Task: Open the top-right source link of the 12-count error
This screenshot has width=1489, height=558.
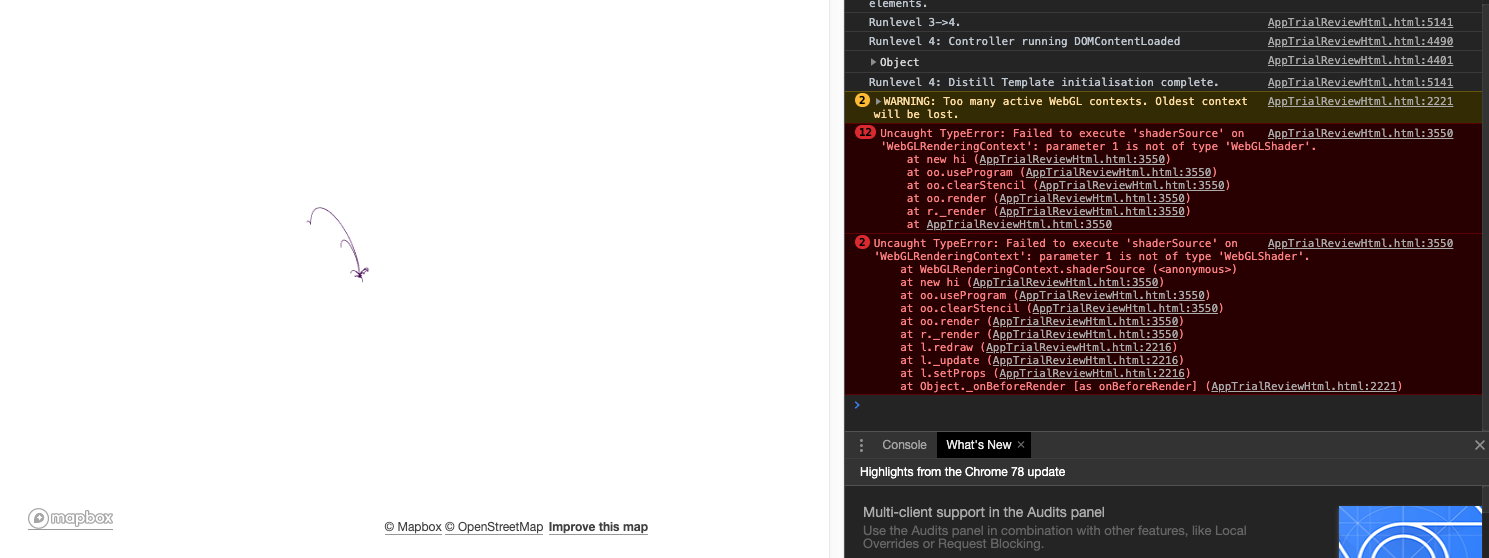Action: coord(1360,133)
